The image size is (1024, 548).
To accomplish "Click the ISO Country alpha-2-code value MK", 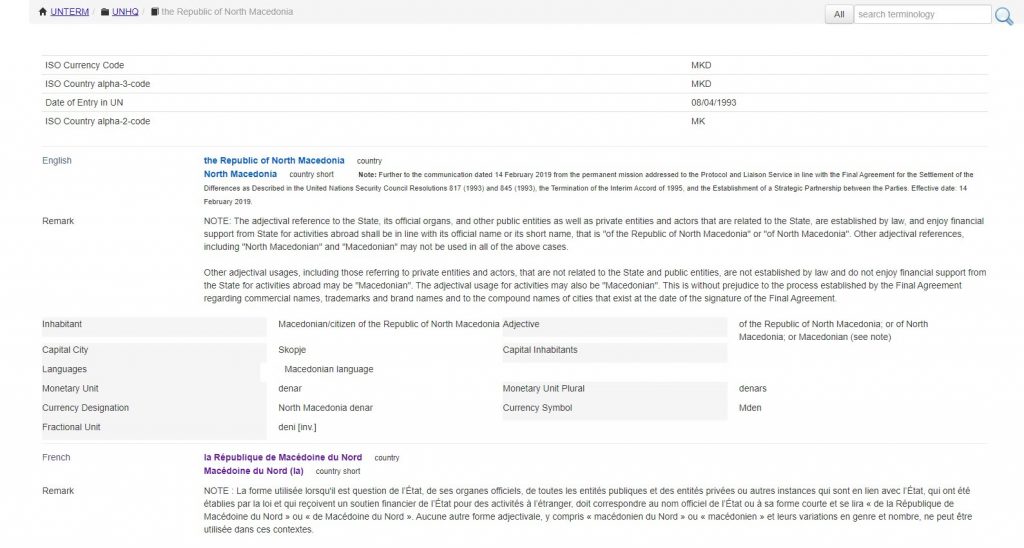I will point(698,121).
